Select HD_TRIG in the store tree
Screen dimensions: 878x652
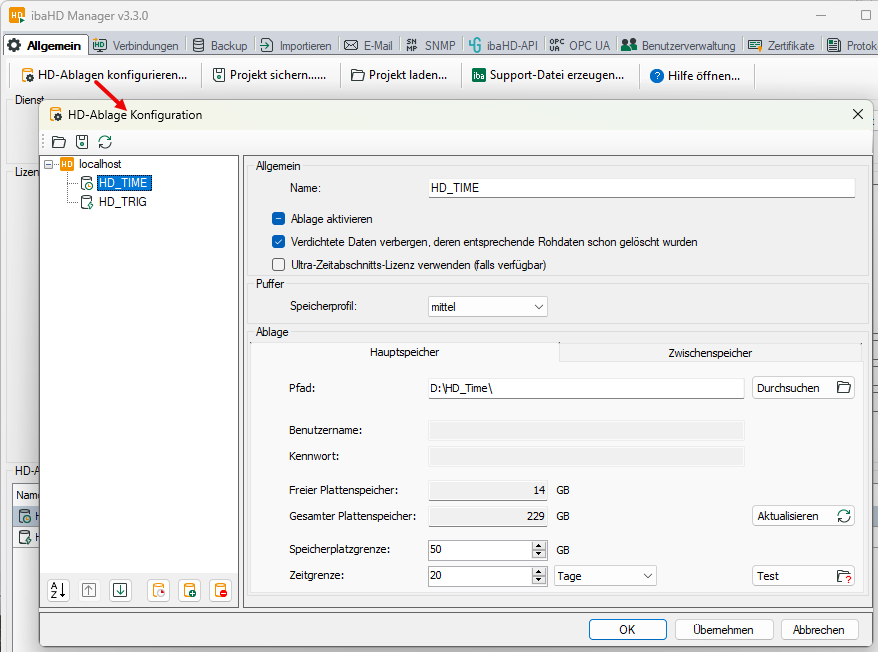click(x=122, y=202)
